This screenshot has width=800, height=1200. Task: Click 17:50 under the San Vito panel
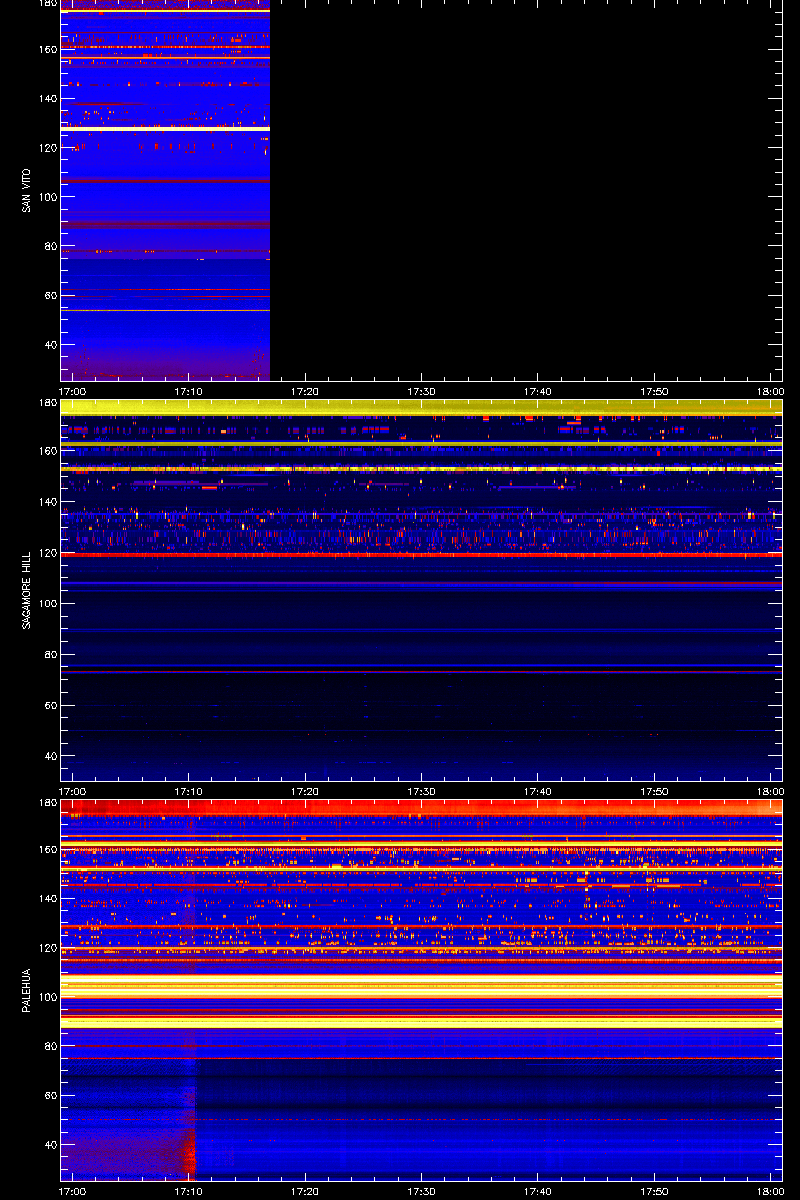coord(655,392)
